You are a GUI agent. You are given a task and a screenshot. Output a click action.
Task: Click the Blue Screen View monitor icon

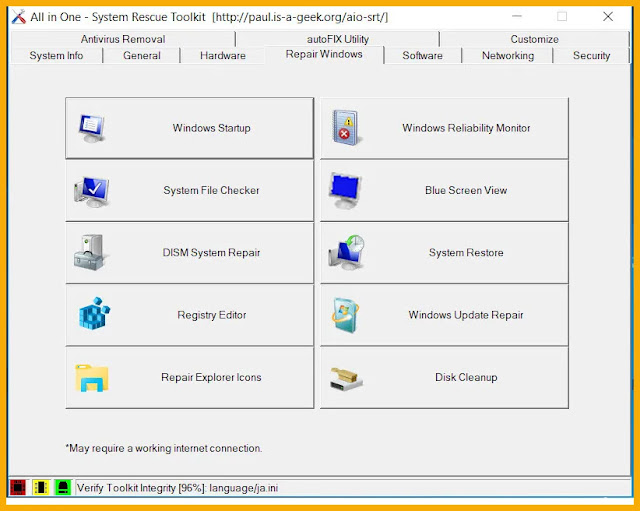345,191
